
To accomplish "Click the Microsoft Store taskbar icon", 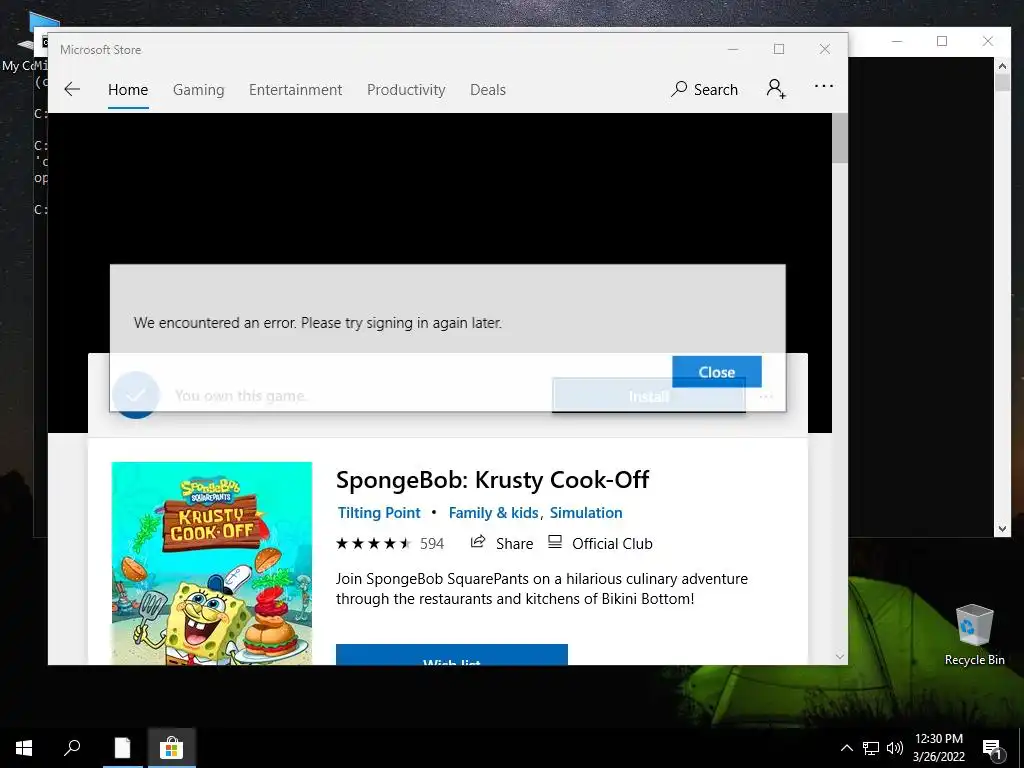I will pos(171,748).
